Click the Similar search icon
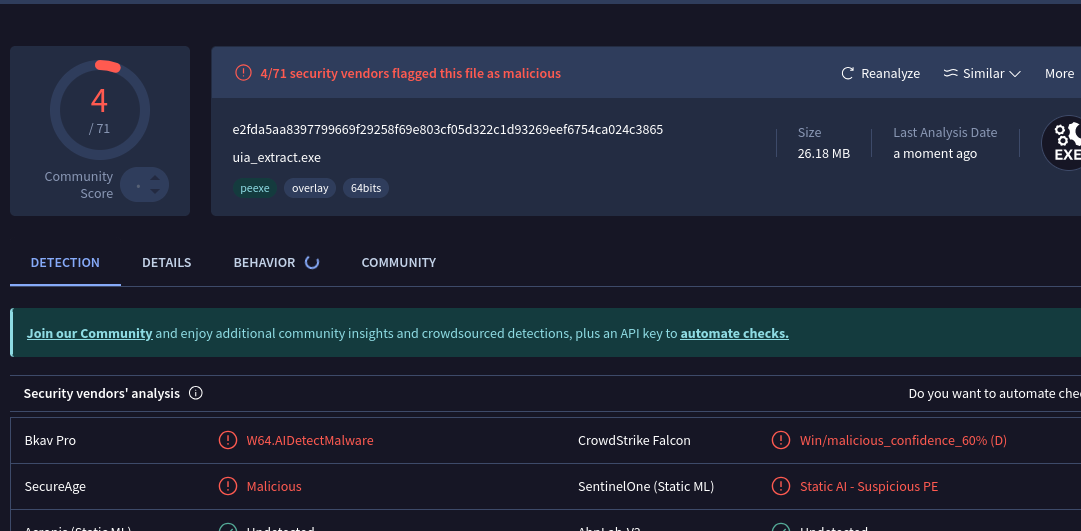 point(951,73)
